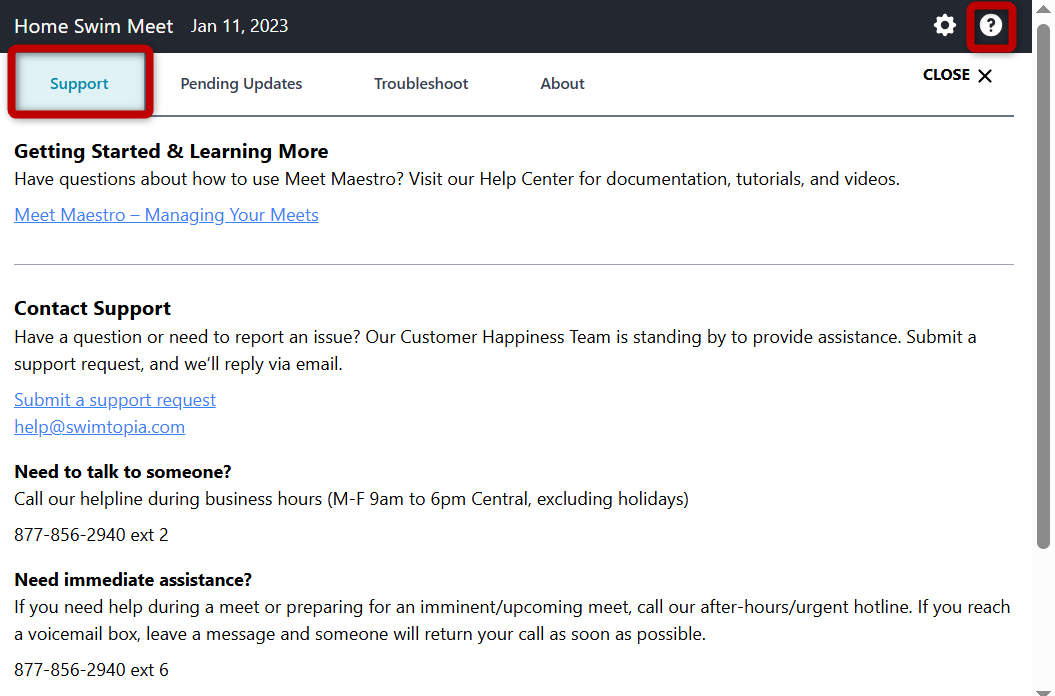
Task: Click the scrollbar up arrow
Action: 1044,9
